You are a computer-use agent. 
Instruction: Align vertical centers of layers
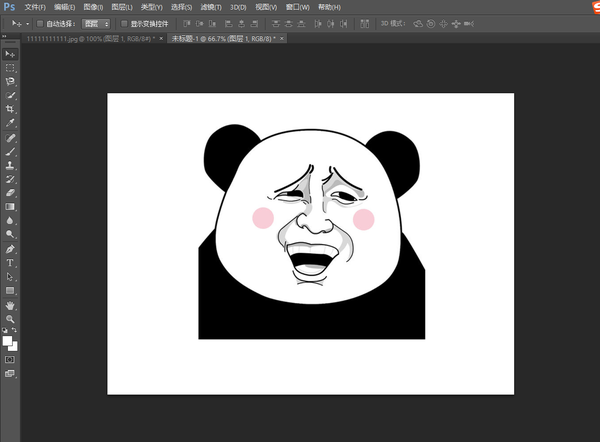pyautogui.click(x=199, y=24)
